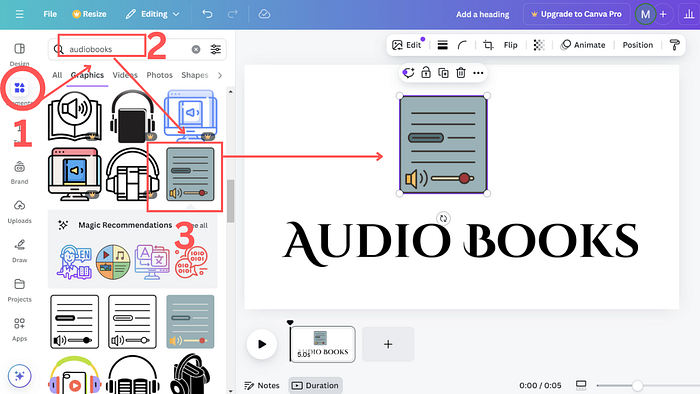Viewport: 700px width, 394px height.
Task: Select the blue monitor audiobook graphic
Action: point(191,116)
